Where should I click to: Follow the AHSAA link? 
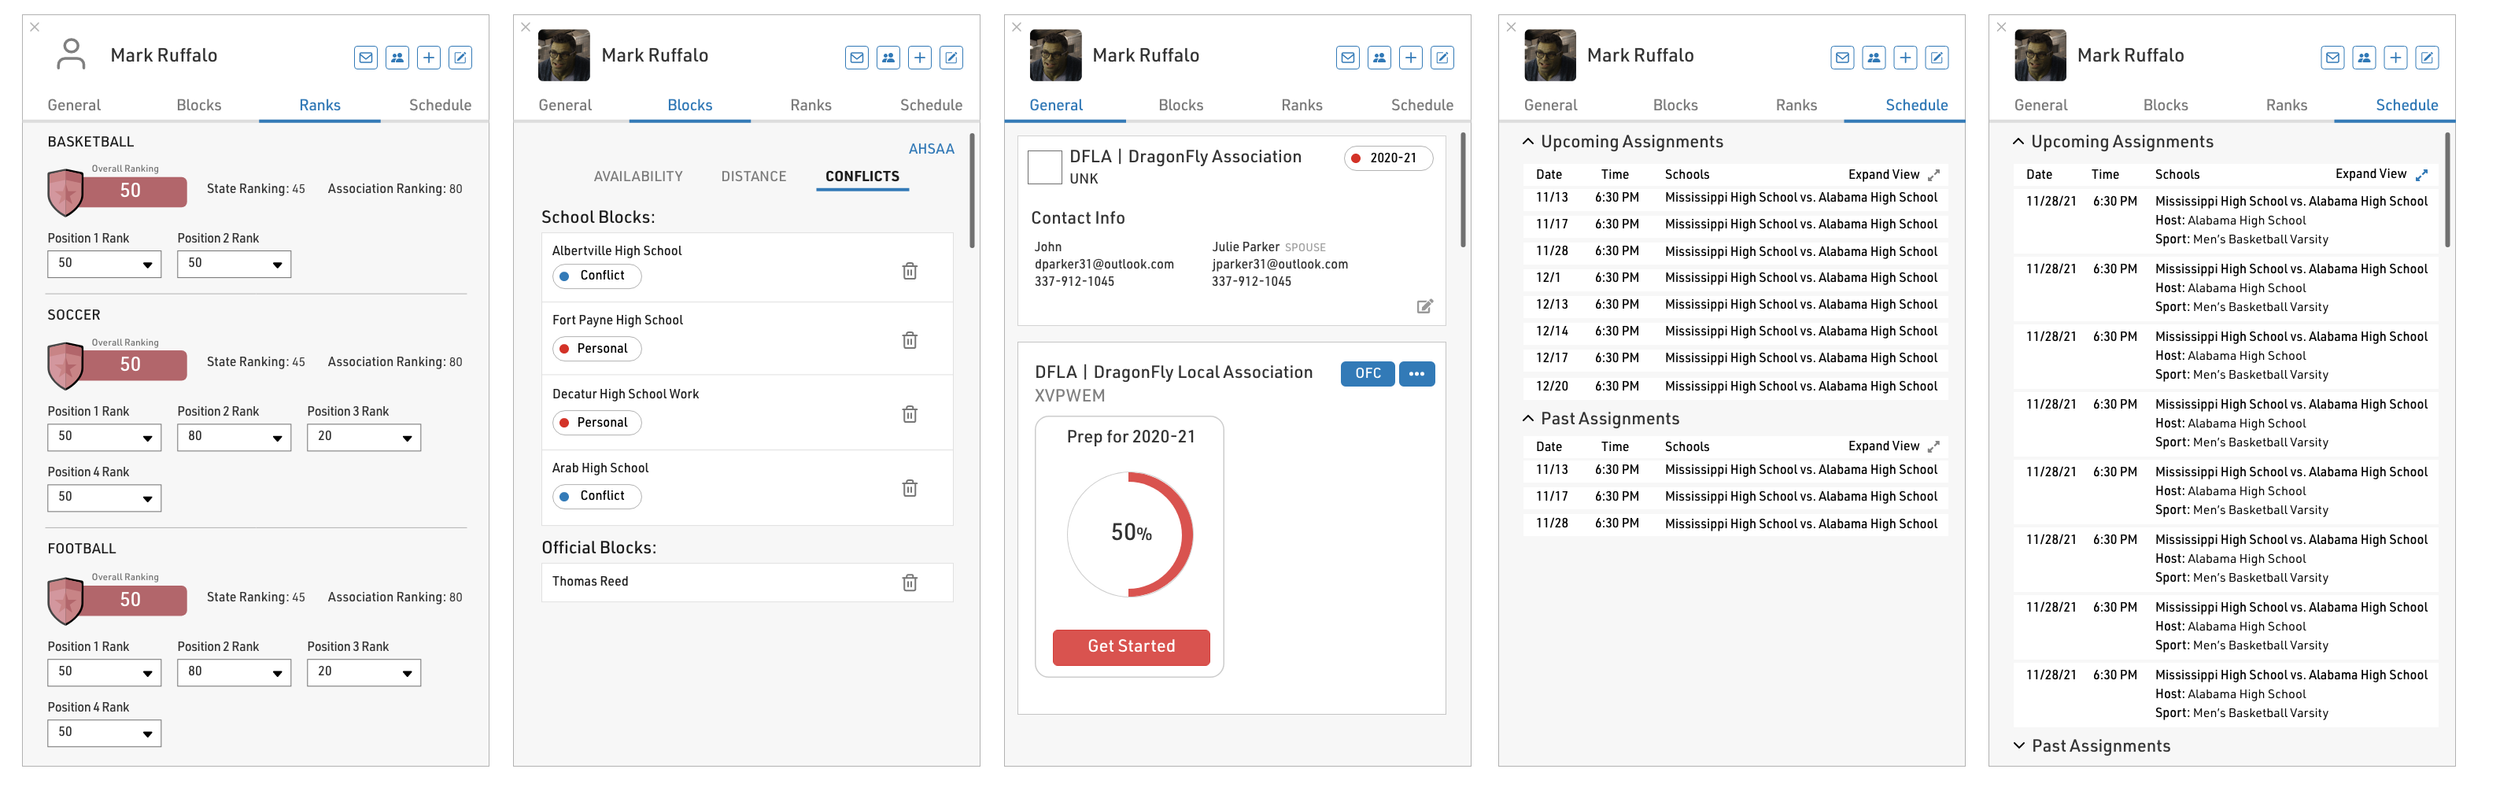(930, 149)
